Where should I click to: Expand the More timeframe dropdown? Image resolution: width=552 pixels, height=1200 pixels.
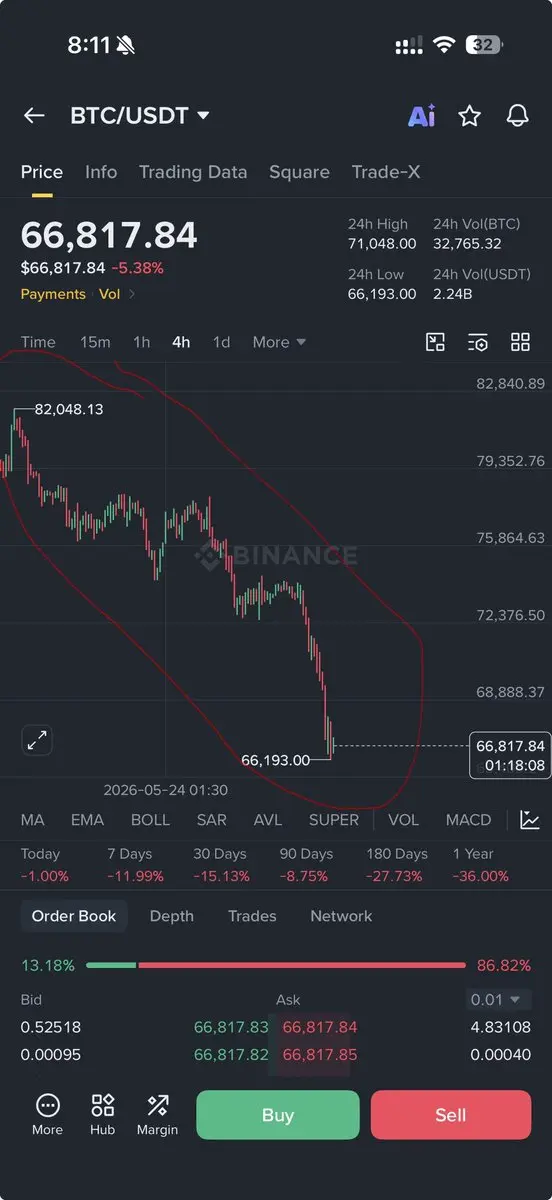pos(279,342)
